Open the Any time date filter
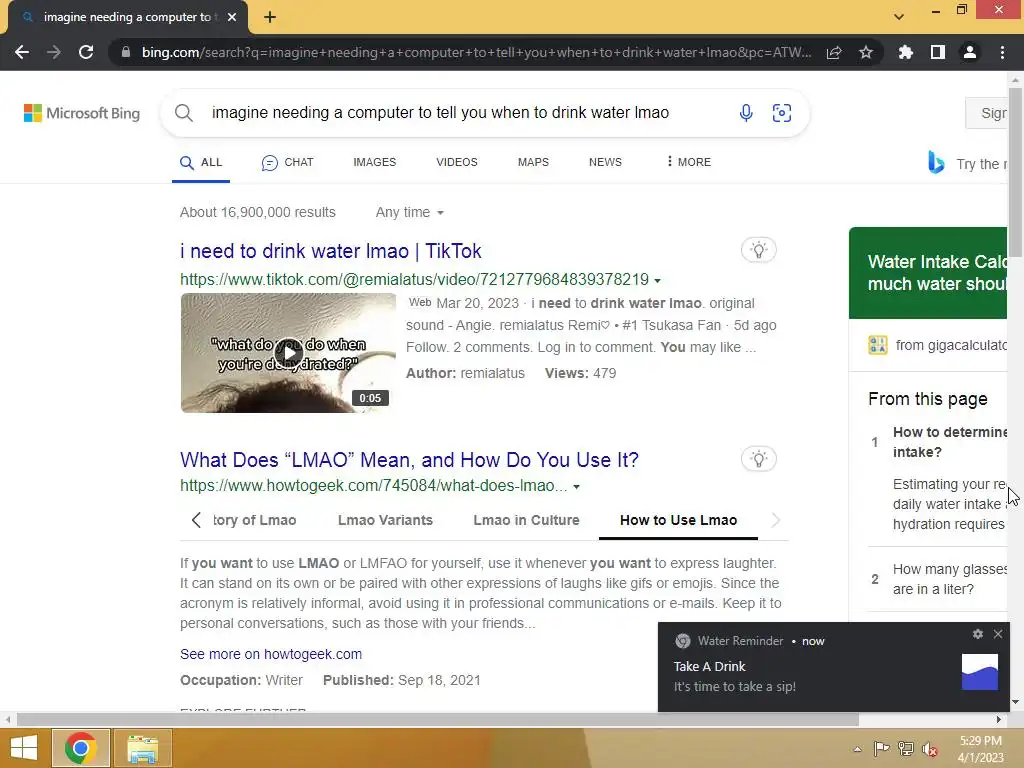Screen dimensions: 1024x768 (x=409, y=212)
